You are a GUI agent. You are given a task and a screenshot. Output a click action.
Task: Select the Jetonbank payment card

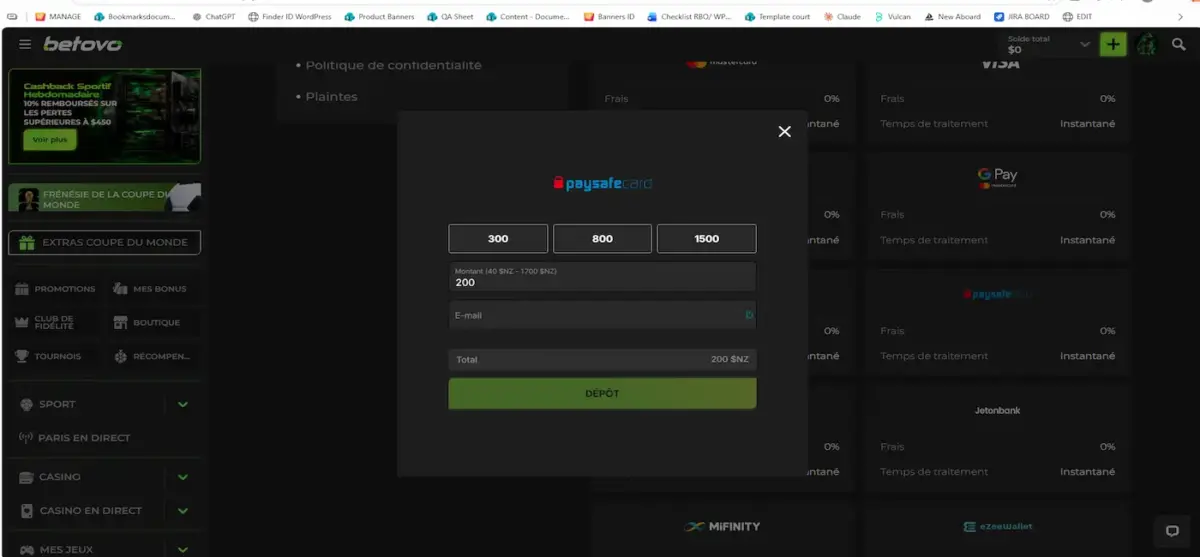pos(997,439)
